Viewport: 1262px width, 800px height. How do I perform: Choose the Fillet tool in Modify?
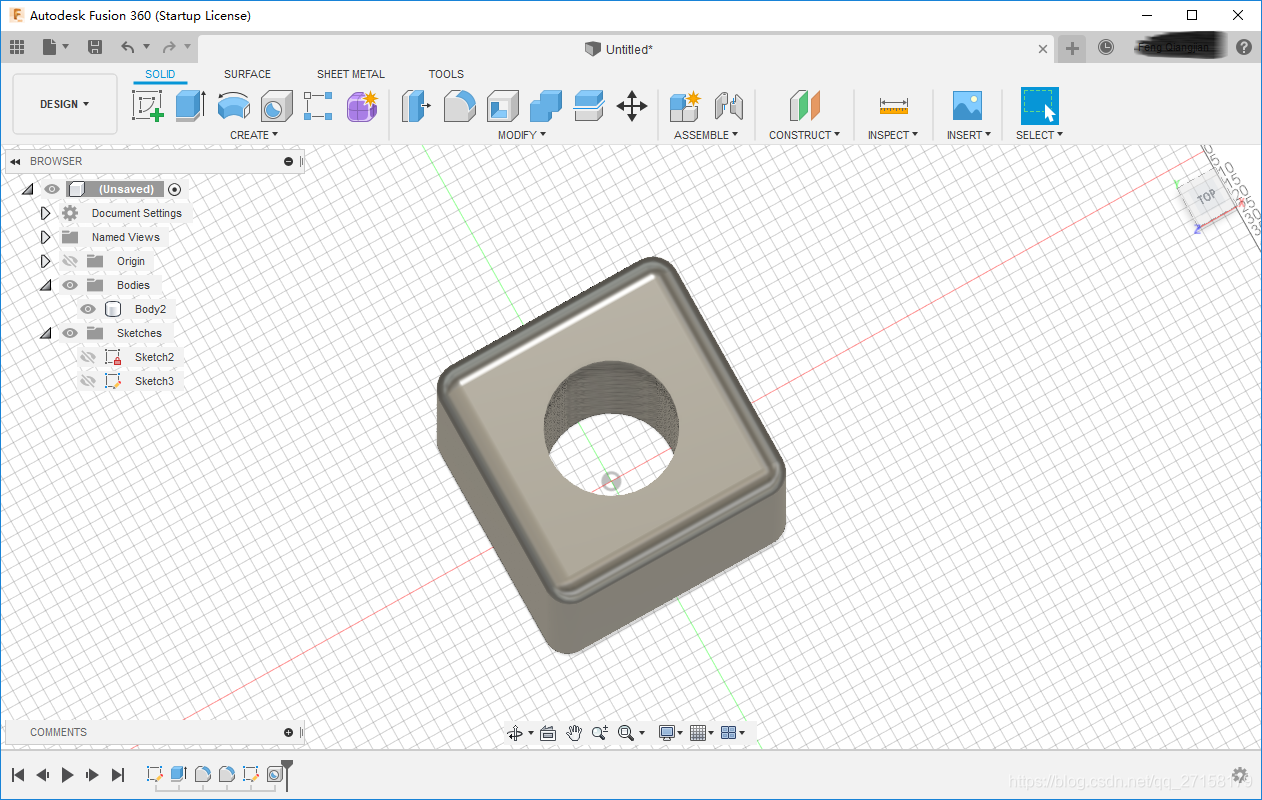coord(459,106)
